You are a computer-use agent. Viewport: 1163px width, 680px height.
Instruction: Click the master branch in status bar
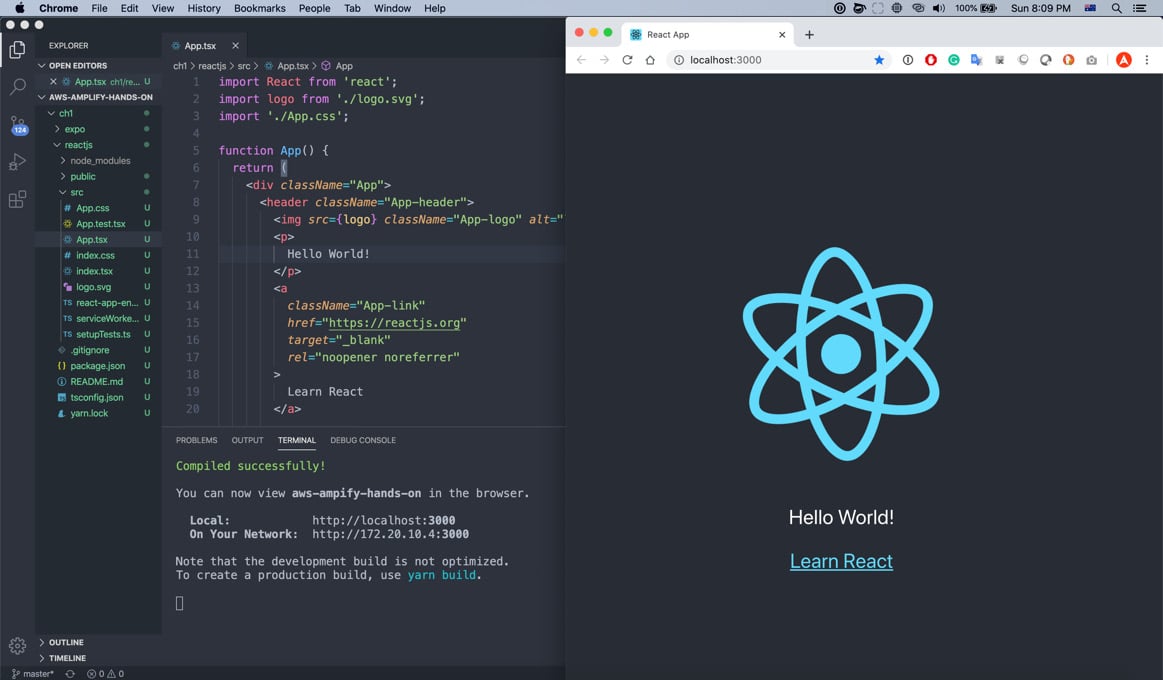click(33, 674)
